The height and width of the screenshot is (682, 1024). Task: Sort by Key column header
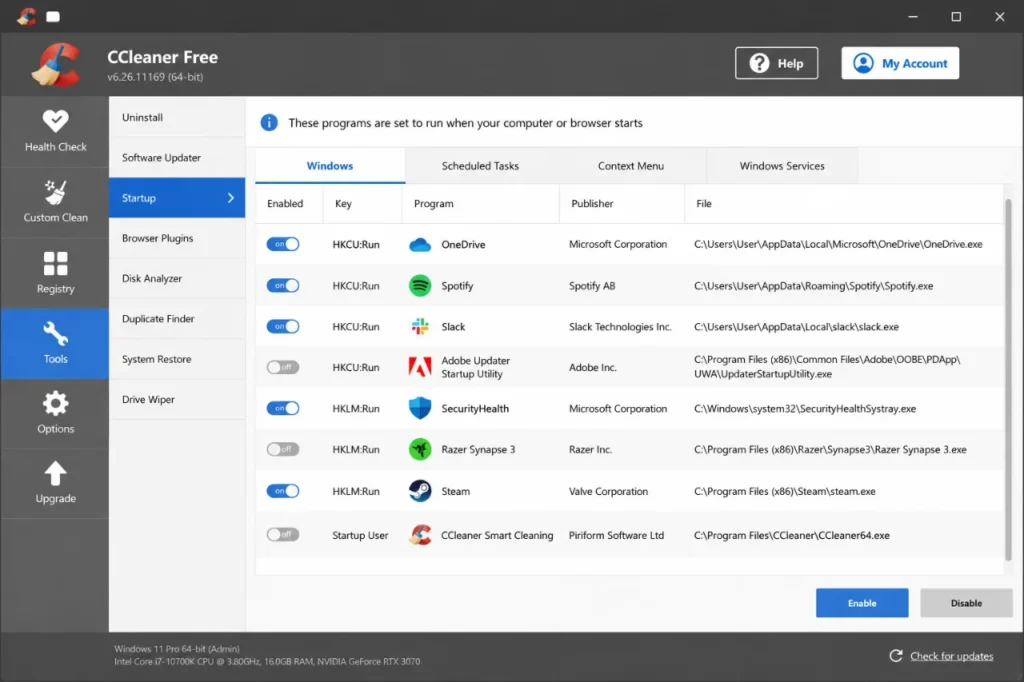pos(362,204)
